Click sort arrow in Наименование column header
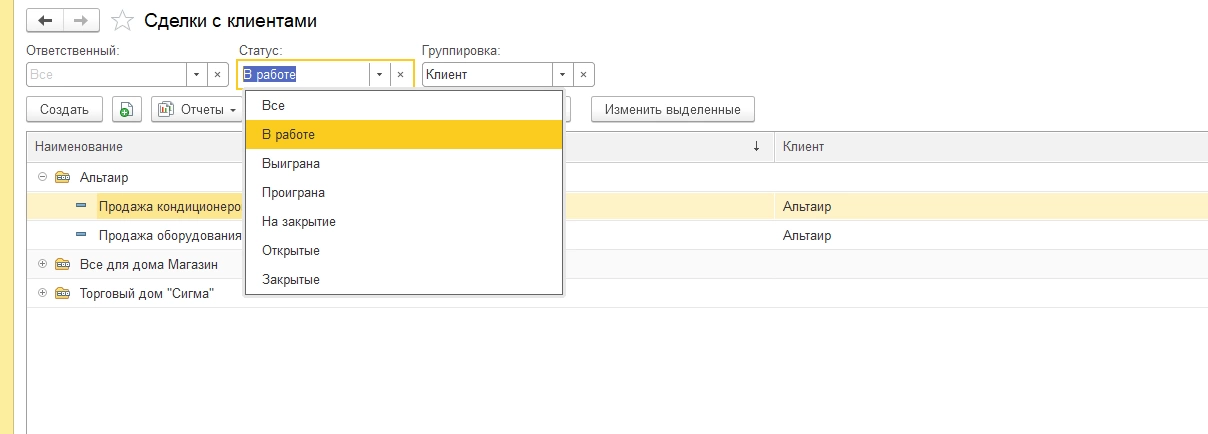This screenshot has width=1208, height=434. pyautogui.click(x=756, y=147)
